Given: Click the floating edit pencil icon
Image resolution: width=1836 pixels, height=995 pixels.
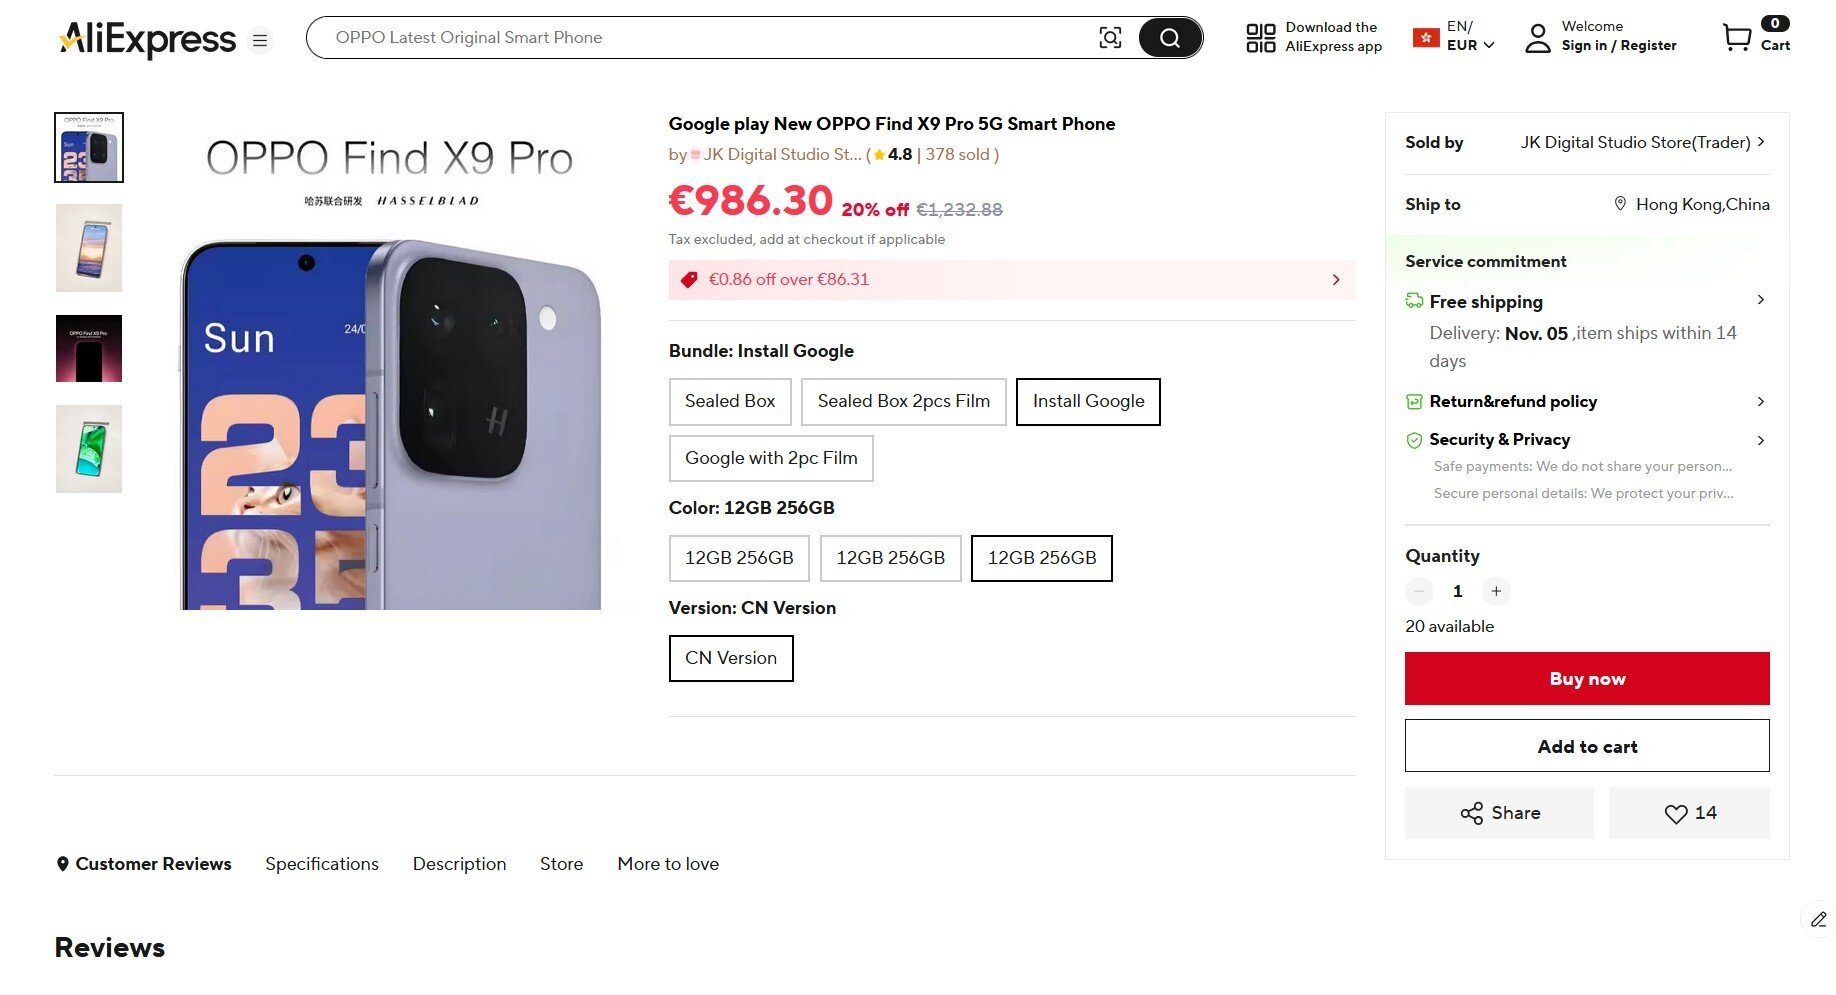Looking at the screenshot, I should coord(1818,919).
